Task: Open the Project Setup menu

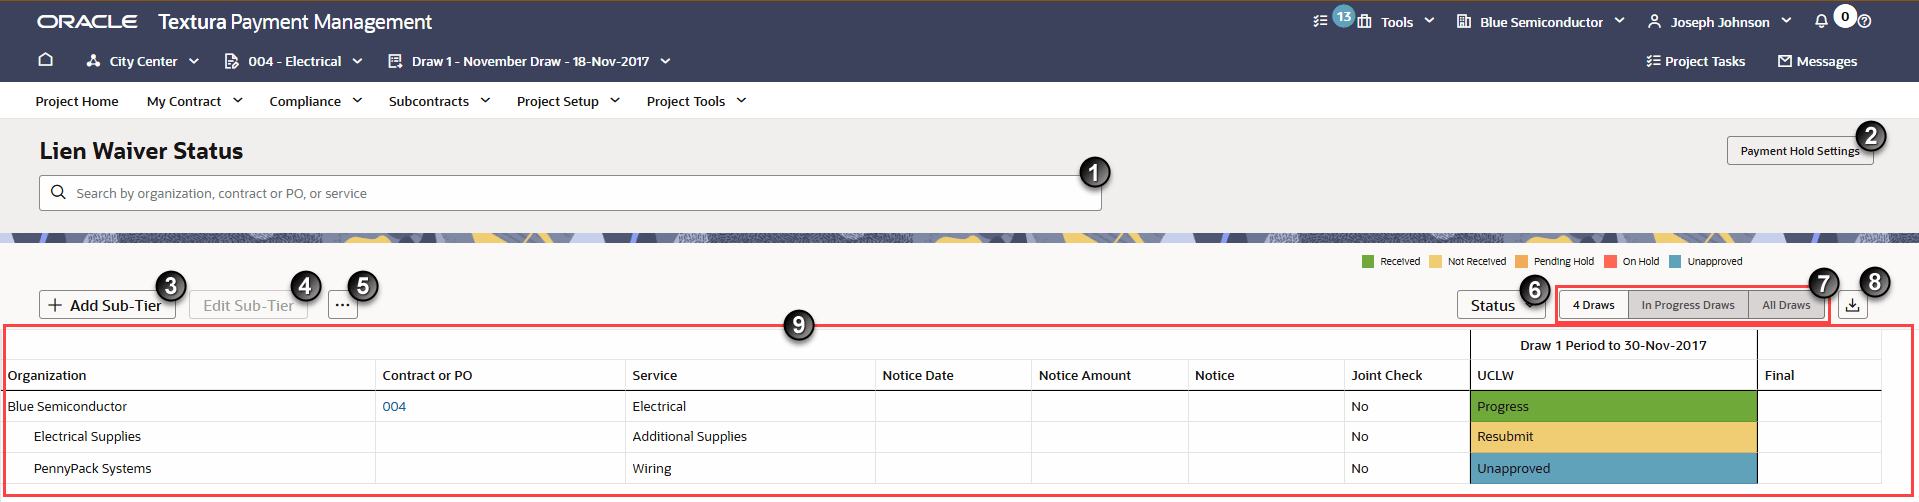Action: 568,101
